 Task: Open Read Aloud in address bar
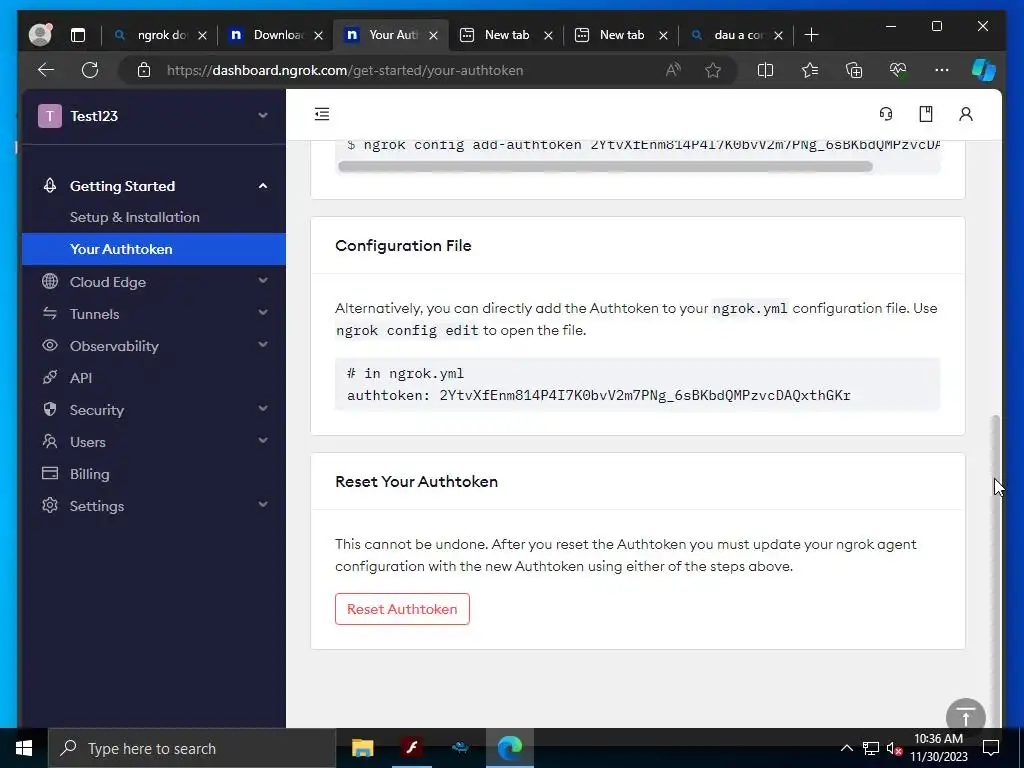pos(673,70)
